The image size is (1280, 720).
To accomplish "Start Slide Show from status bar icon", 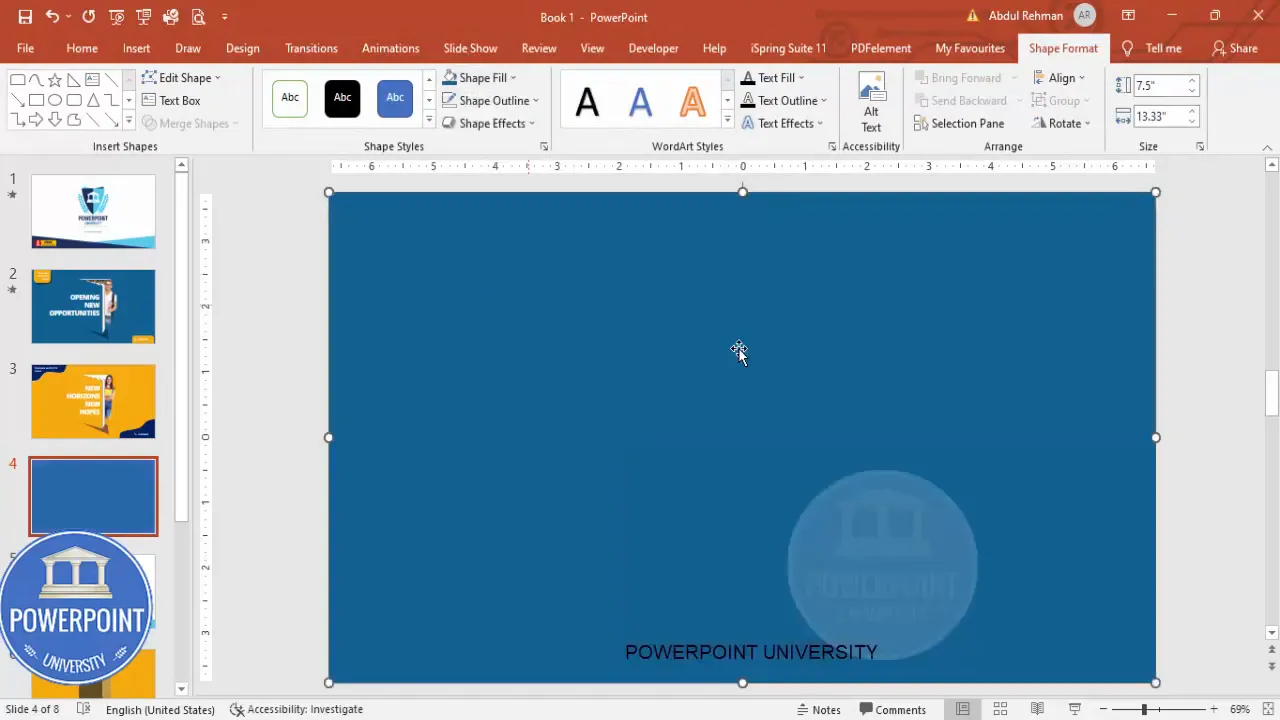I will [x=1075, y=709].
